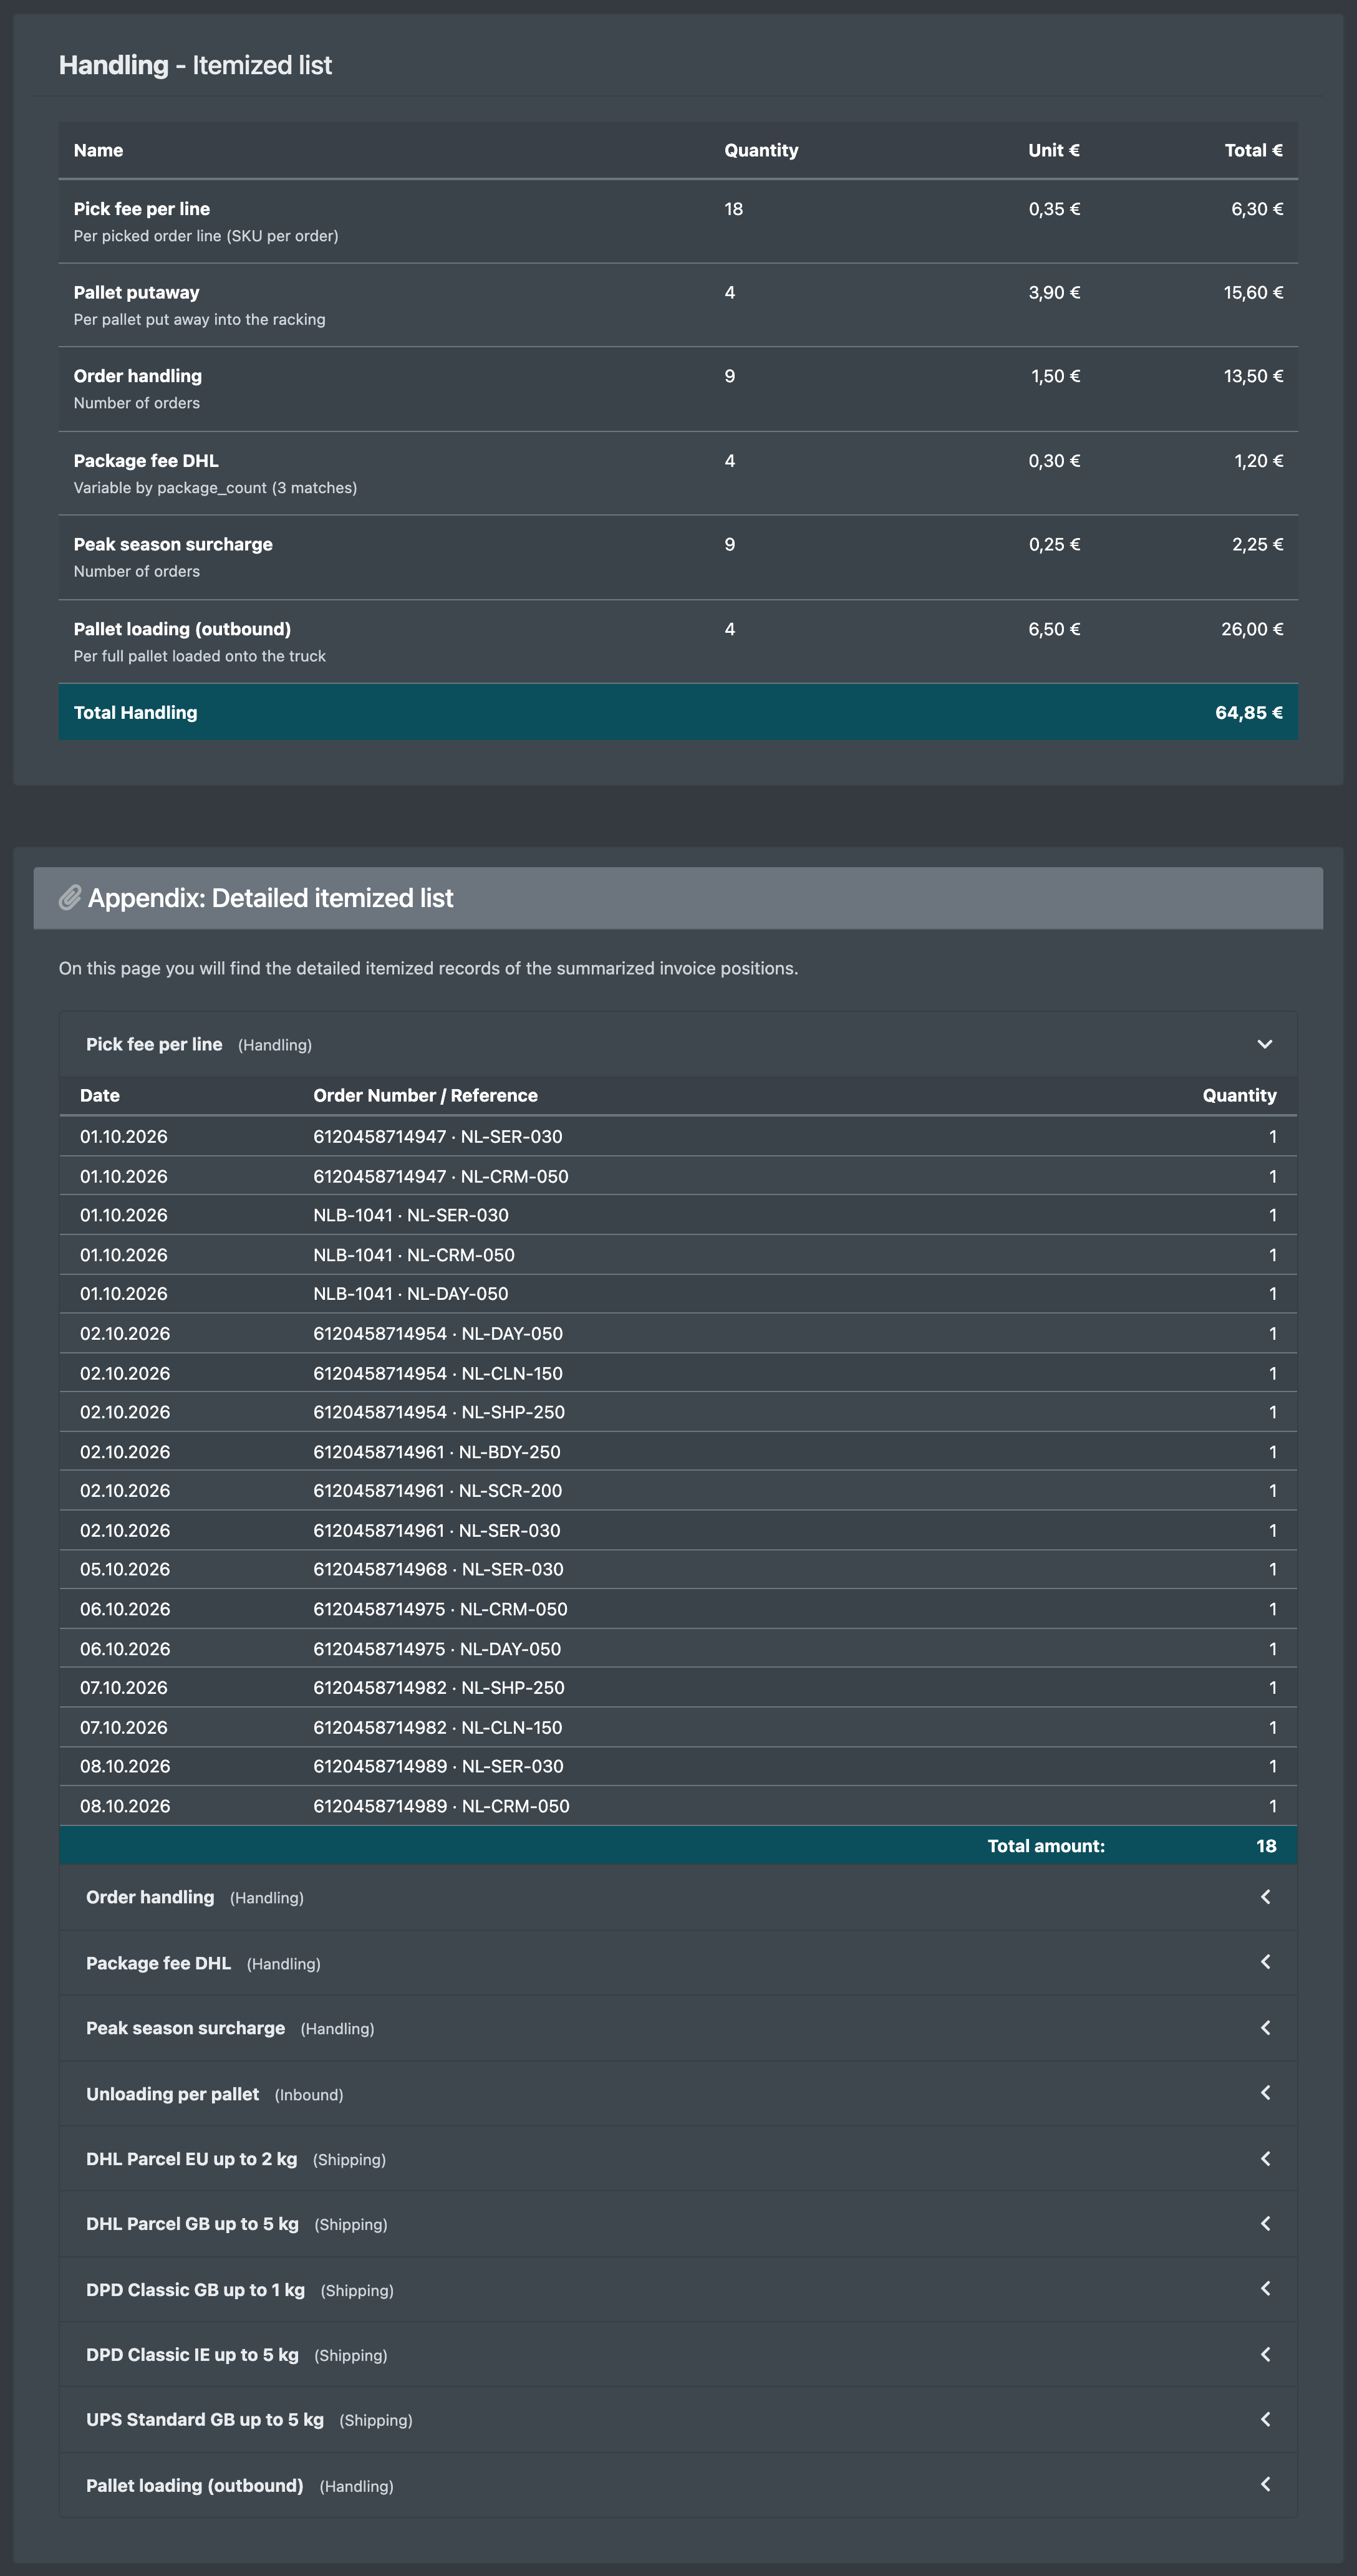
Task: Click the Total € column header
Action: click(x=1254, y=151)
